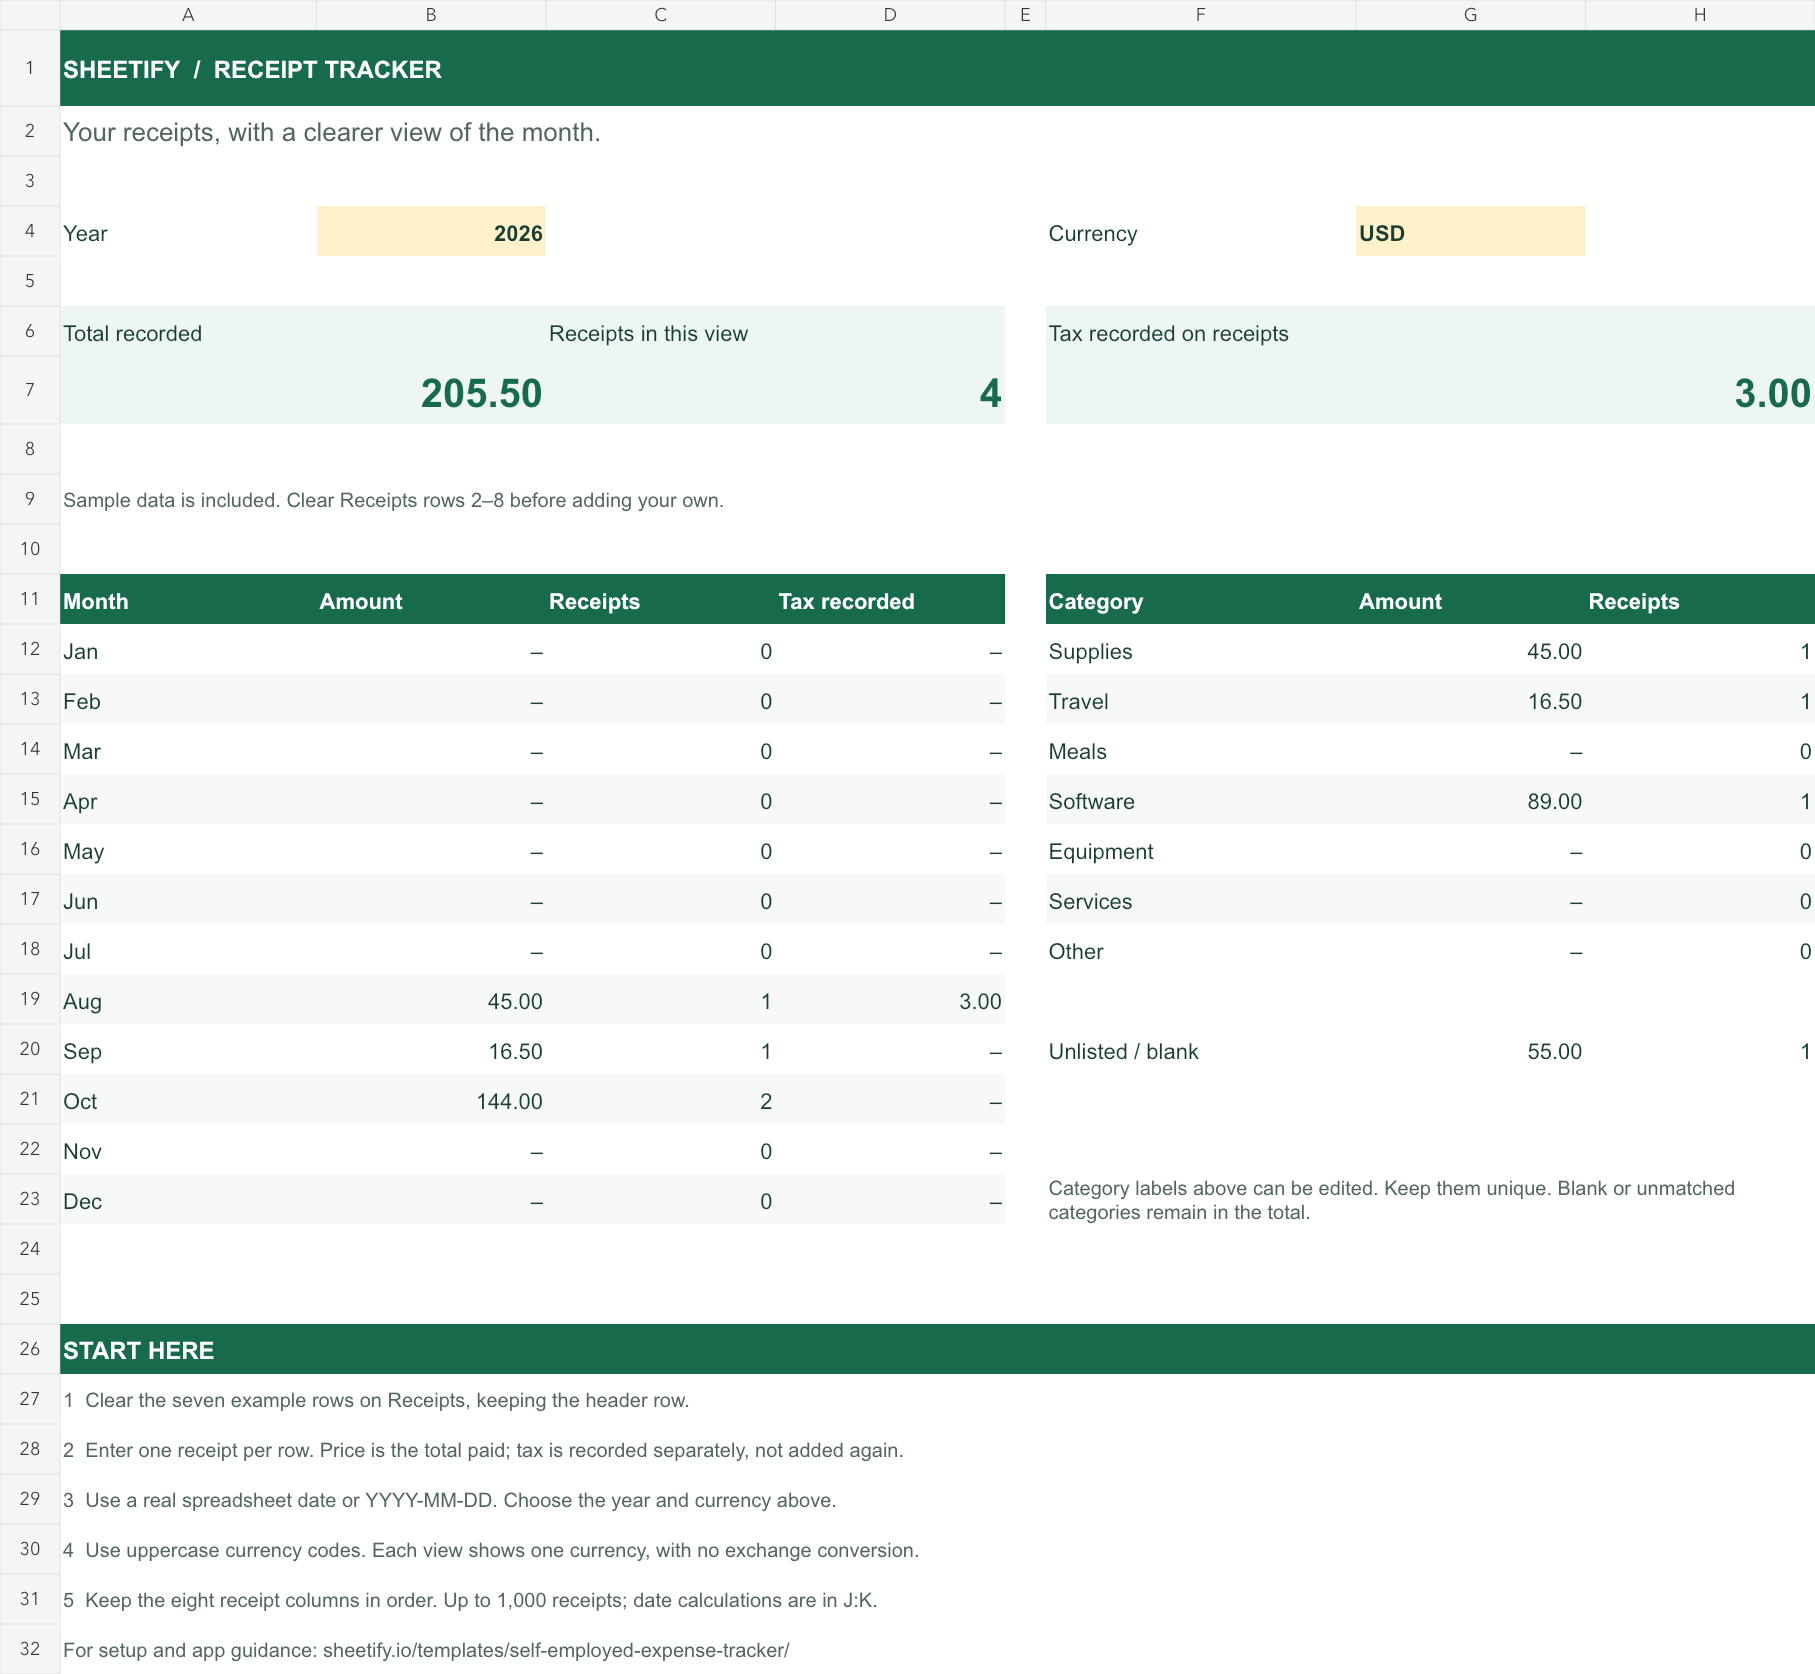
Task: Select the Oct amount cell 144.00
Action: (431, 1100)
